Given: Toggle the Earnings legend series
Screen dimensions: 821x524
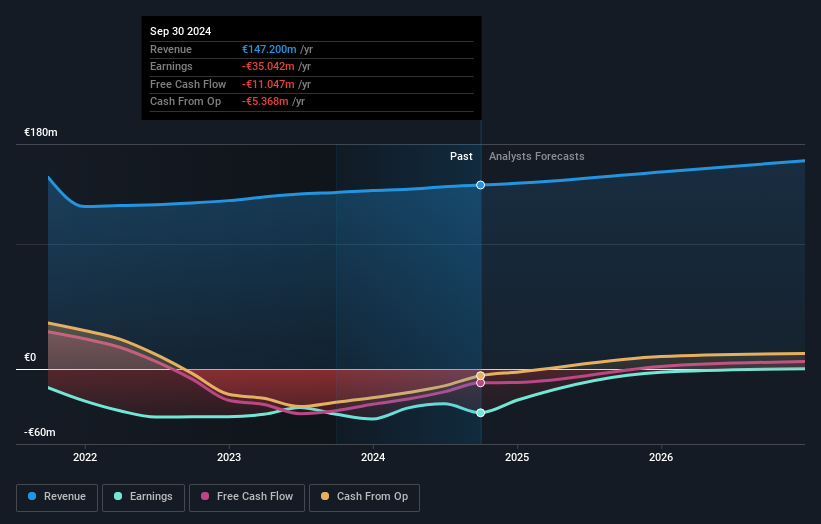Looking at the screenshot, I should click(143, 497).
